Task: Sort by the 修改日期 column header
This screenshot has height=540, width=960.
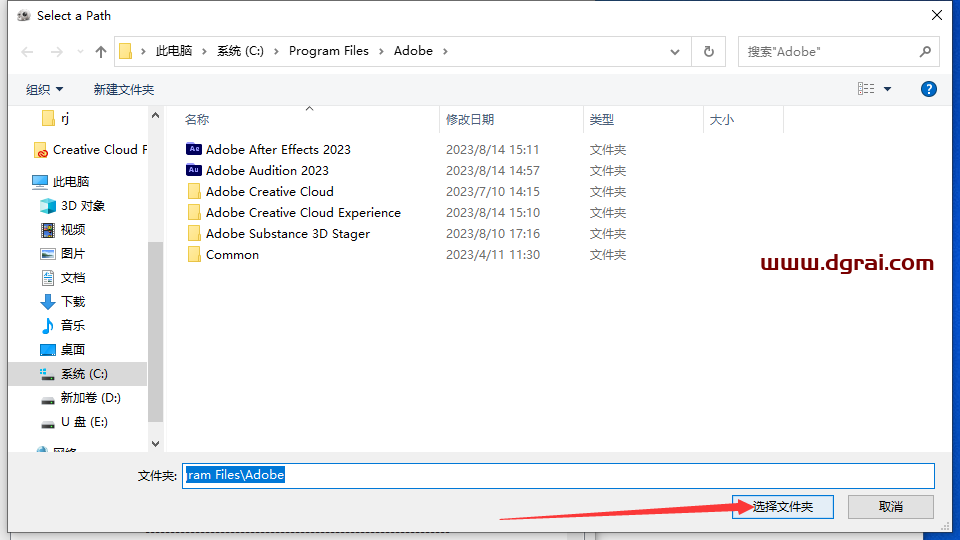Action: coord(470,119)
